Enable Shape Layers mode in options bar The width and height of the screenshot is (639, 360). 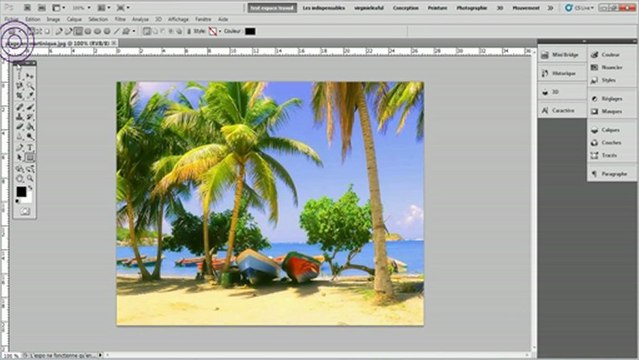coord(30,31)
